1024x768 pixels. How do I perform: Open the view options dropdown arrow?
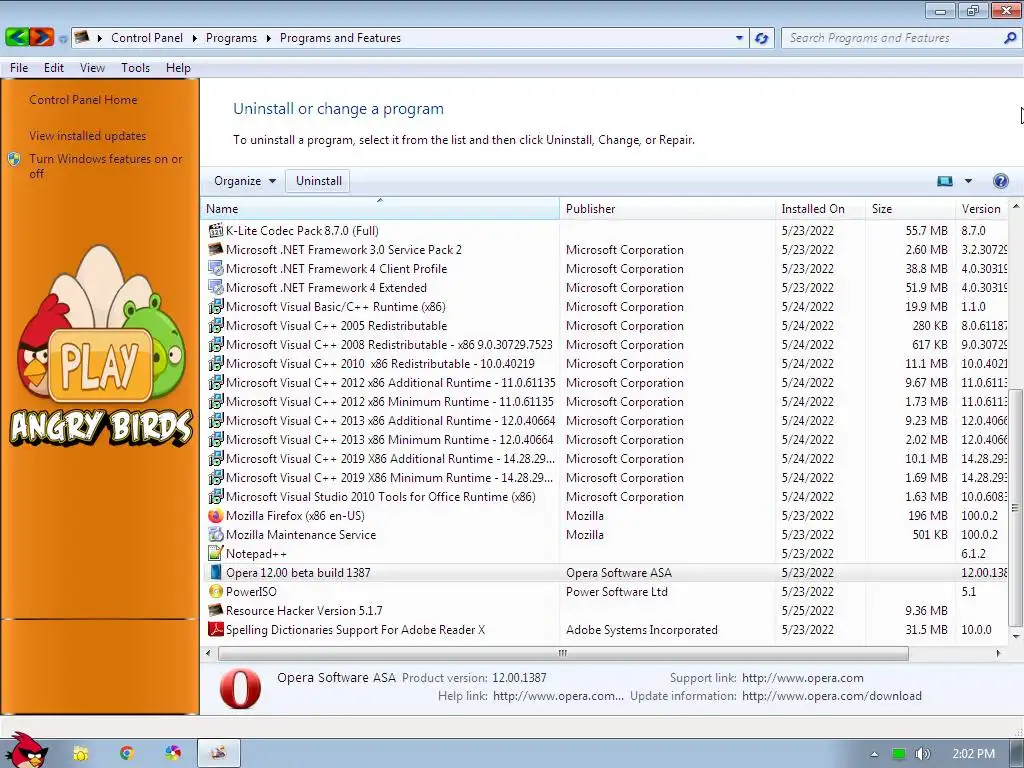tap(968, 181)
